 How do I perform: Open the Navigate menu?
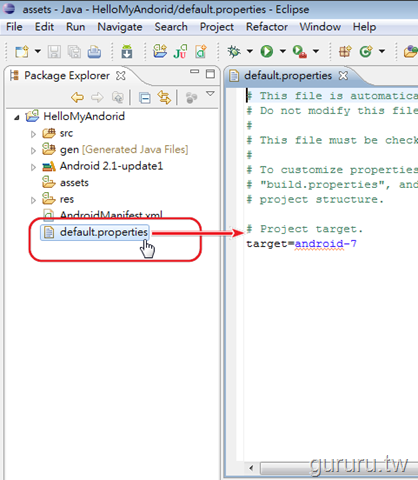coord(120,27)
